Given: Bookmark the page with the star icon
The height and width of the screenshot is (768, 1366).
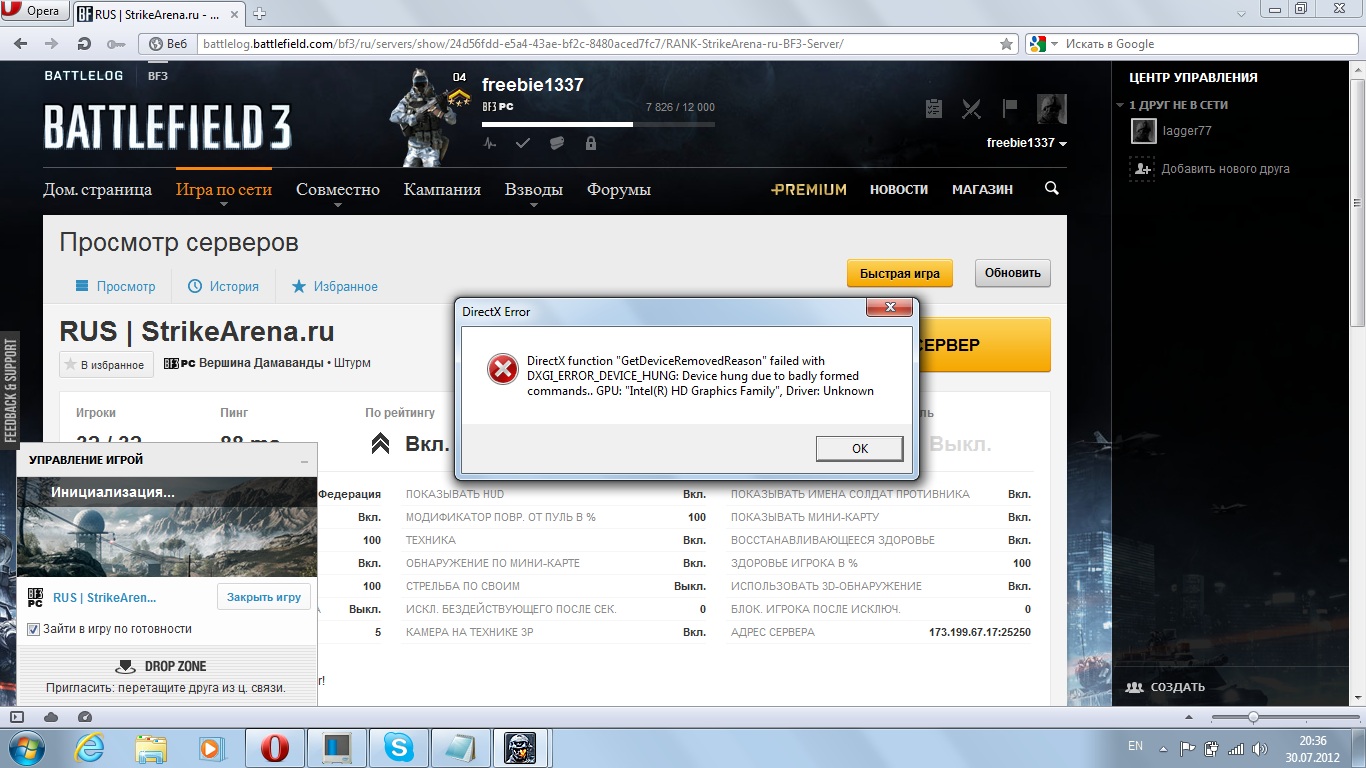Looking at the screenshot, I should point(1007,44).
